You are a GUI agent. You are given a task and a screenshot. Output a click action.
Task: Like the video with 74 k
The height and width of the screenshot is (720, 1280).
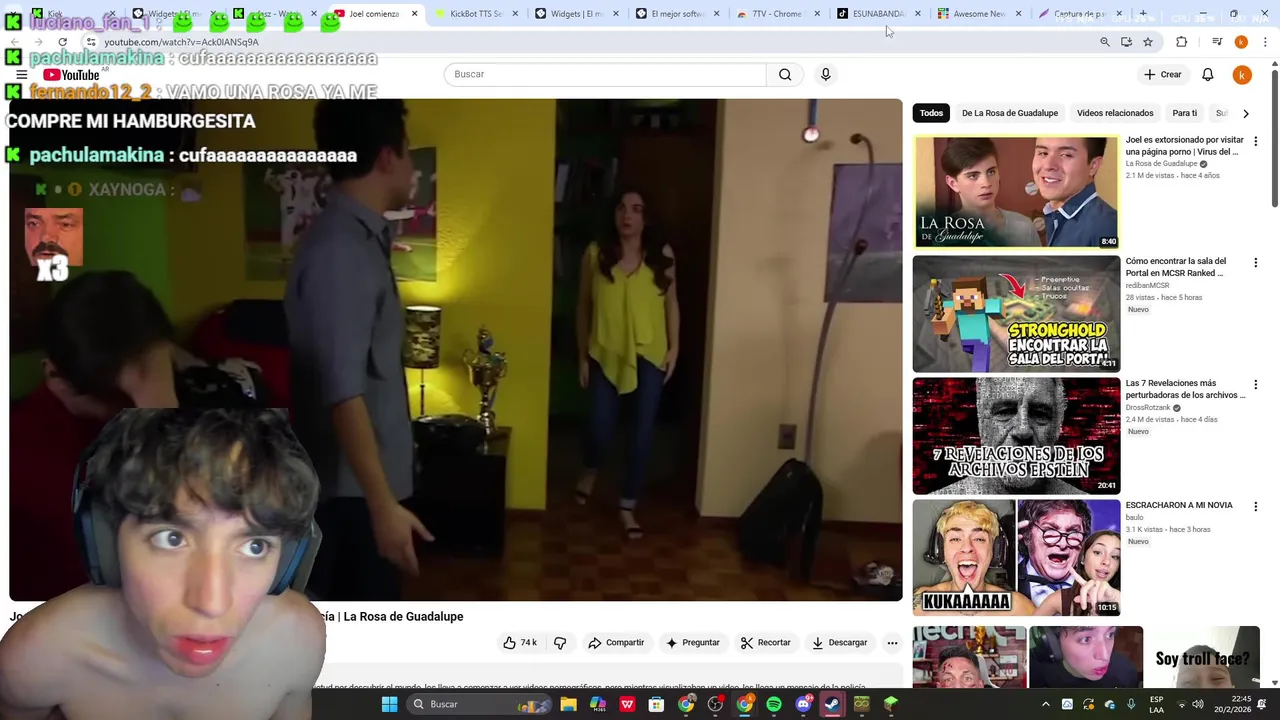point(520,643)
